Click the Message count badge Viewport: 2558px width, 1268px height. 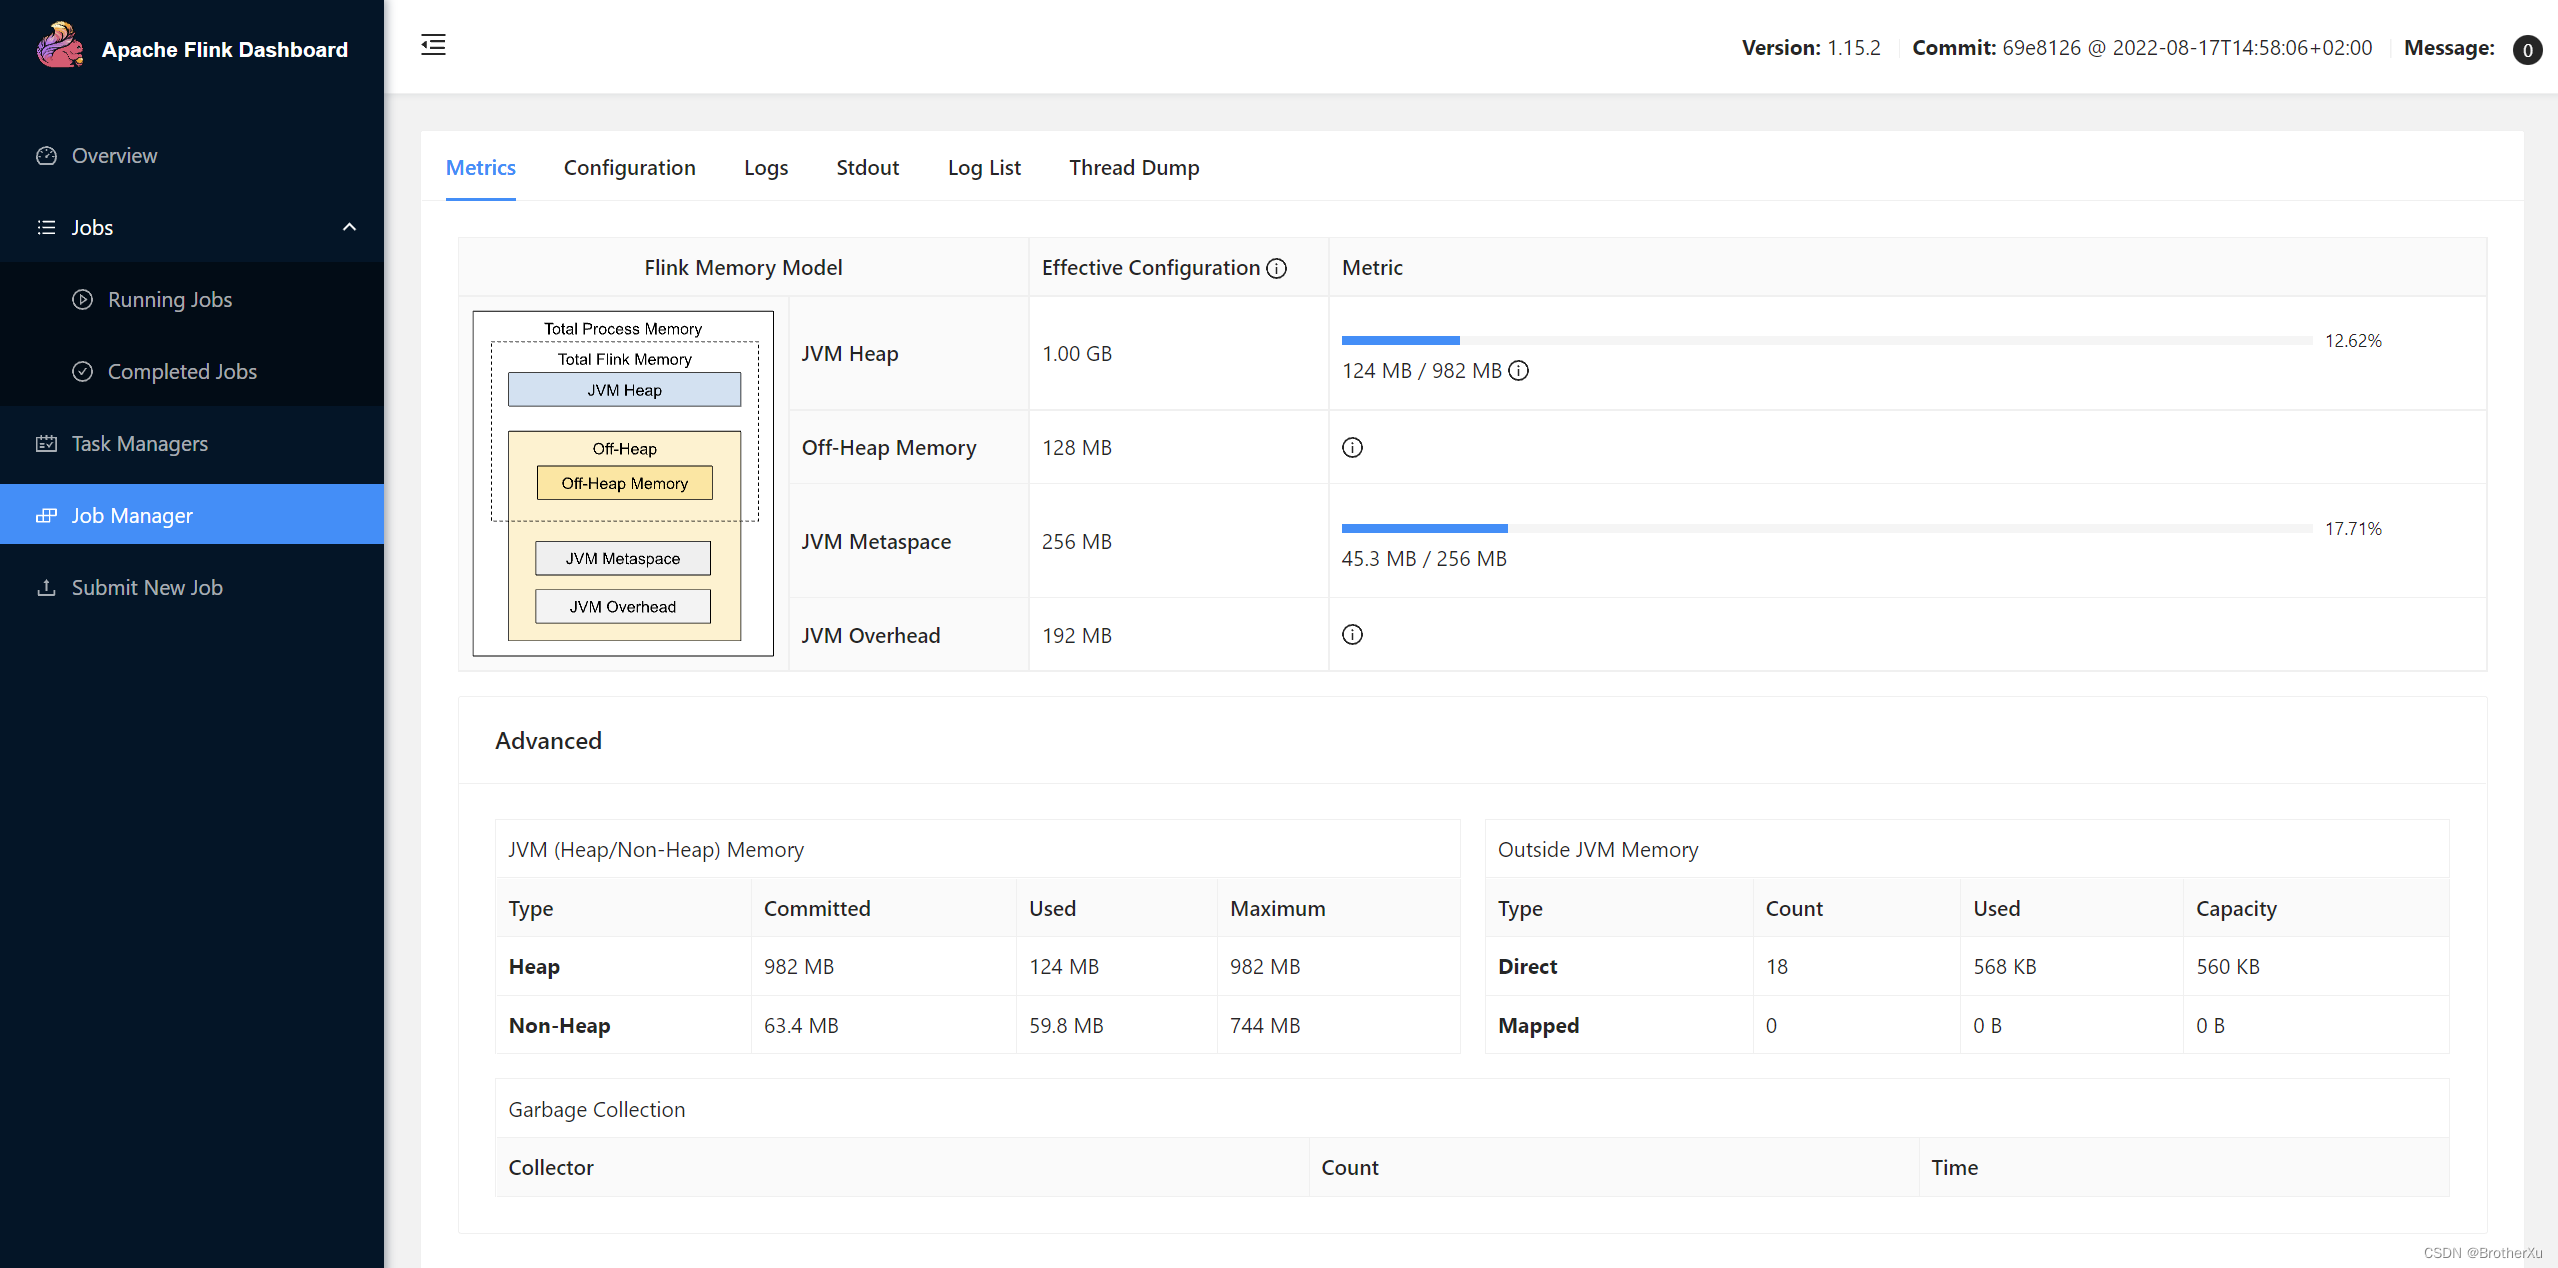[x=2526, y=49]
